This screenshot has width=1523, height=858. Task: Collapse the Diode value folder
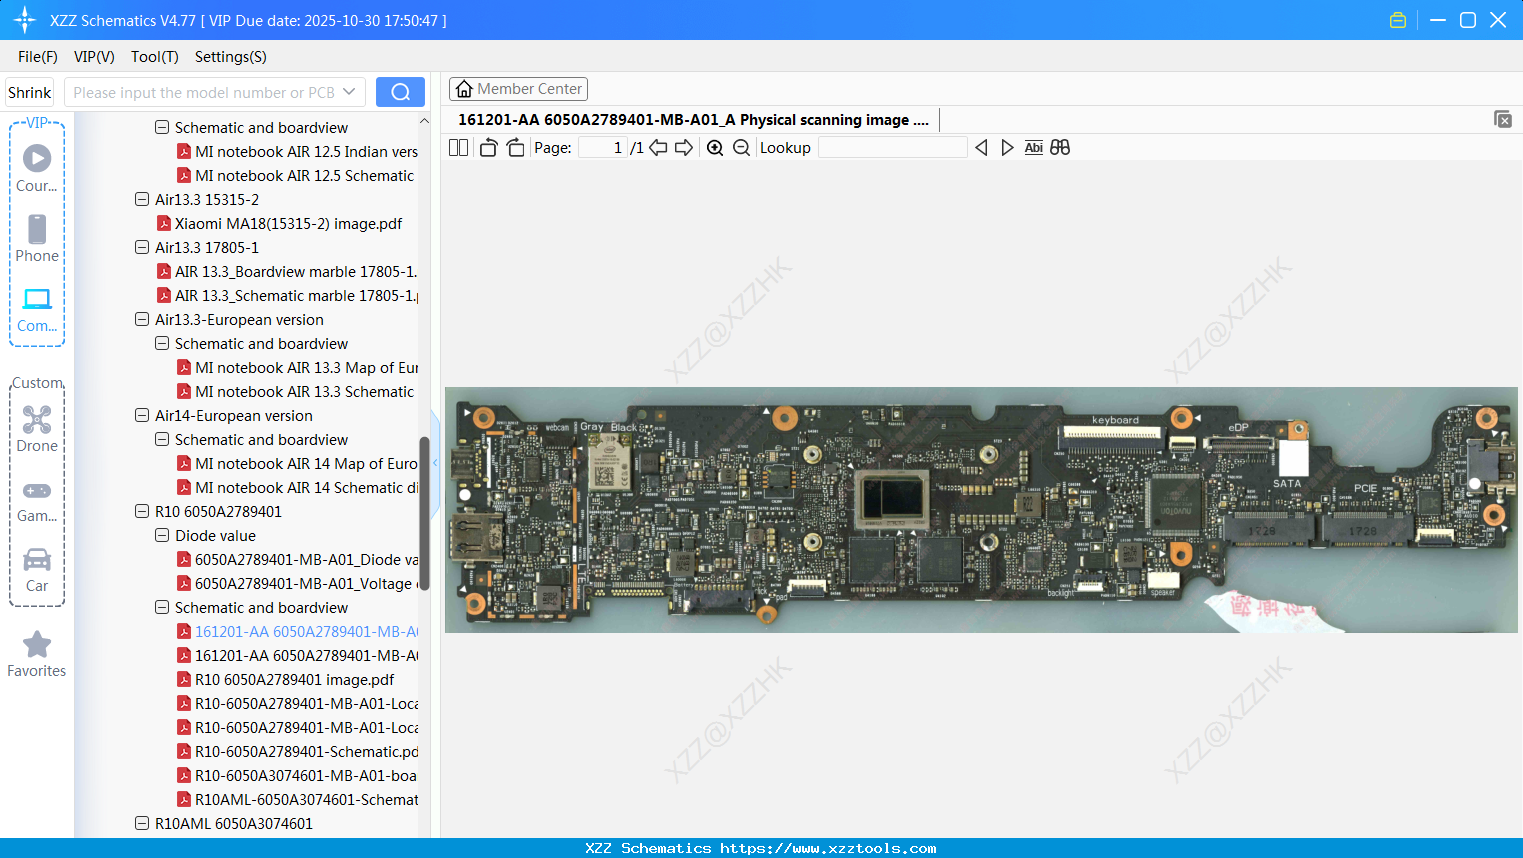162,535
